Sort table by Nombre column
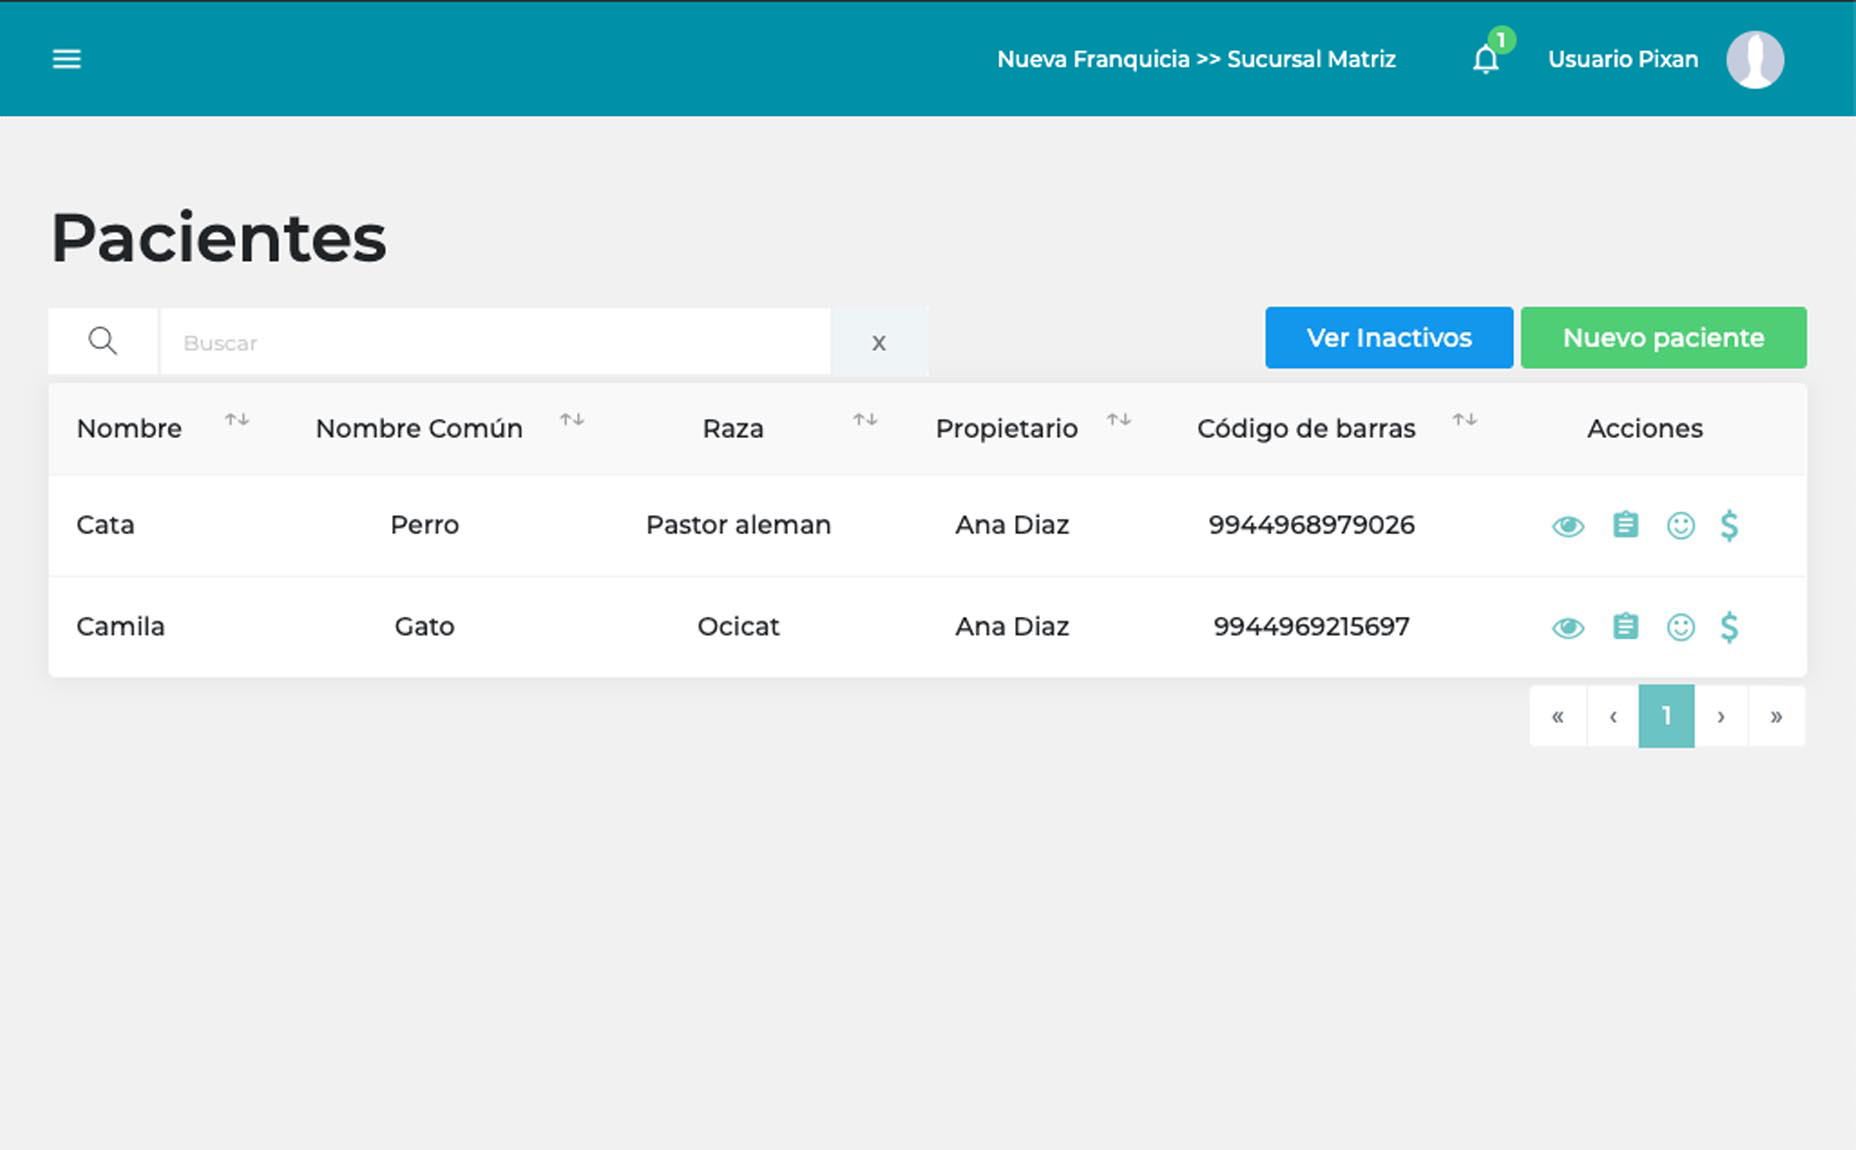 click(x=237, y=420)
